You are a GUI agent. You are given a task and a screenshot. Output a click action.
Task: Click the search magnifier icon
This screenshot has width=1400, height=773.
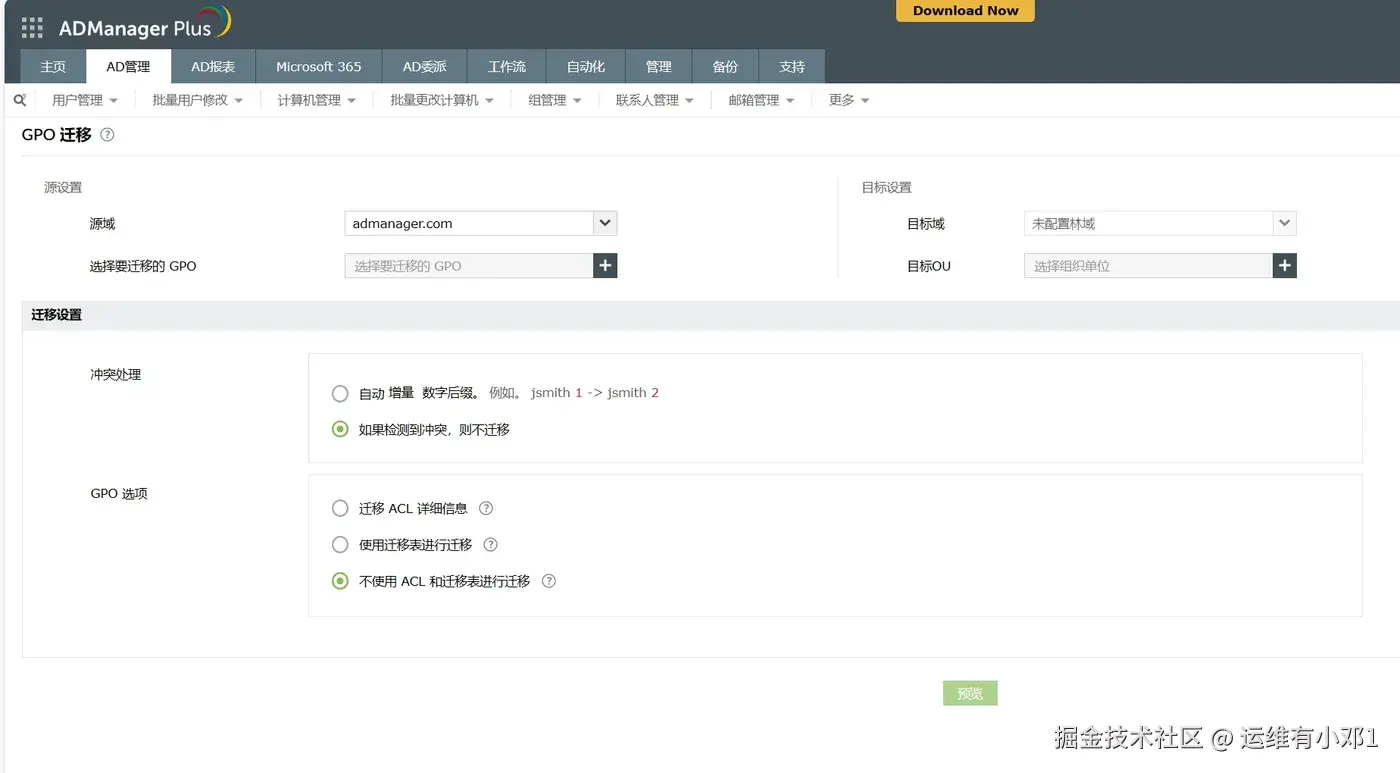coord(19,100)
